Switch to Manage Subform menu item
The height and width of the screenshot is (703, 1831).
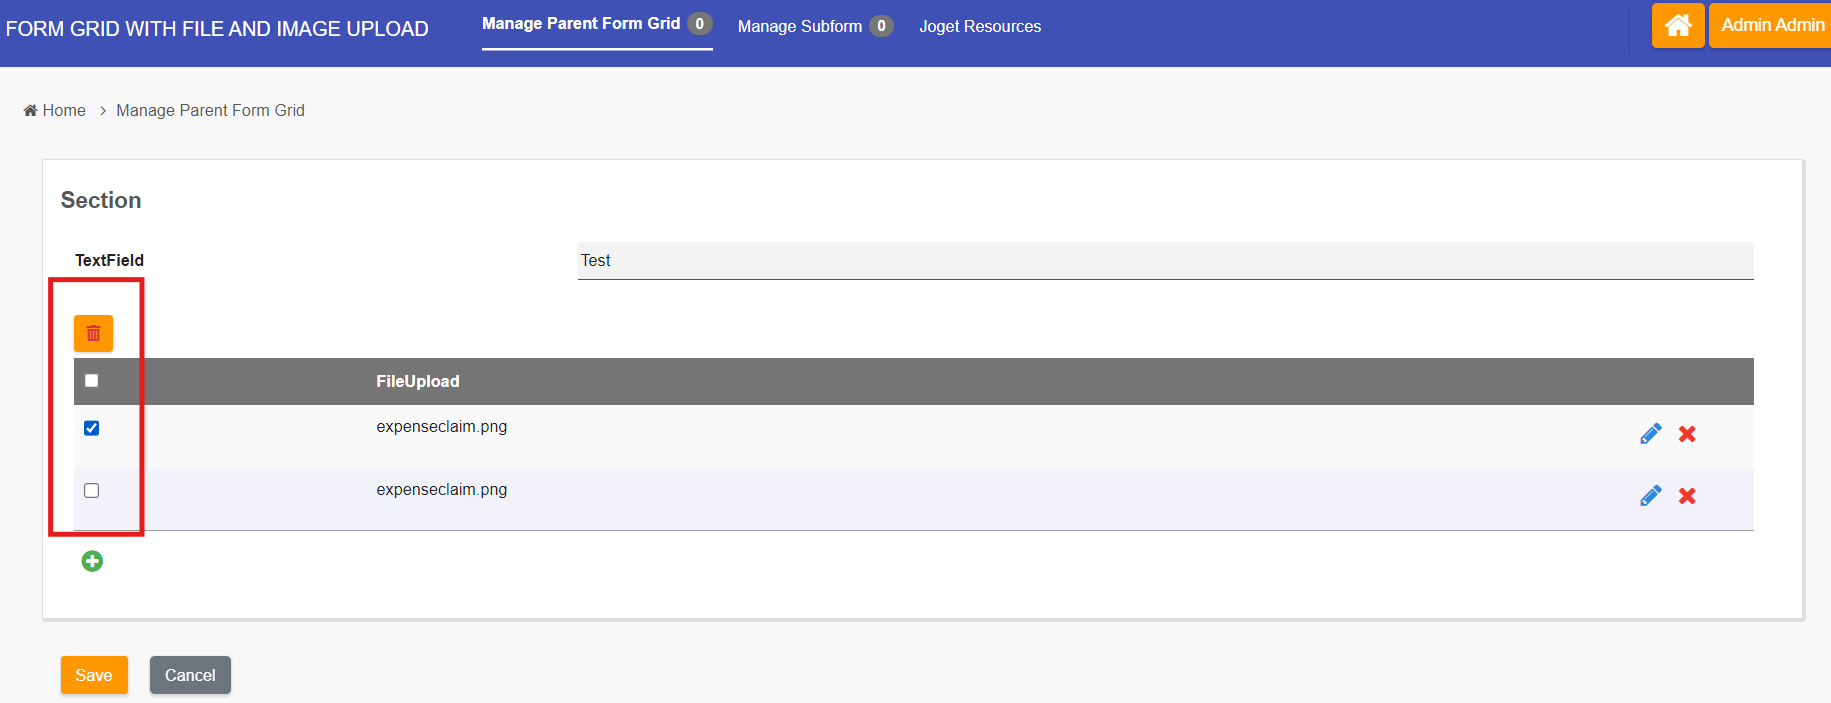[799, 26]
